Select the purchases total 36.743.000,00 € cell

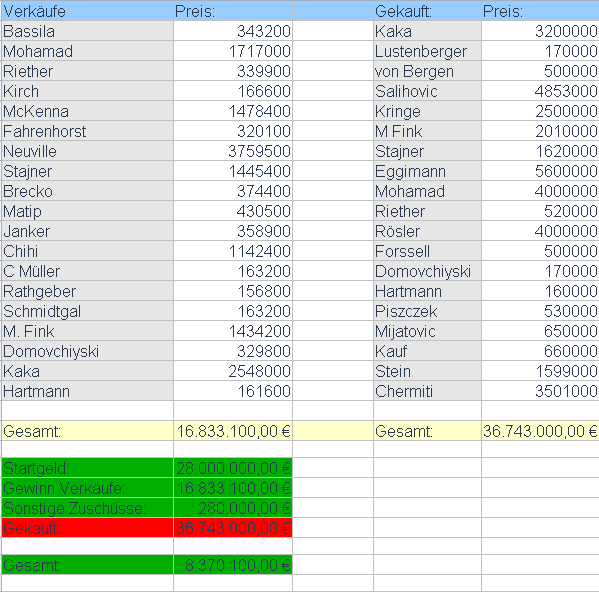pos(540,431)
